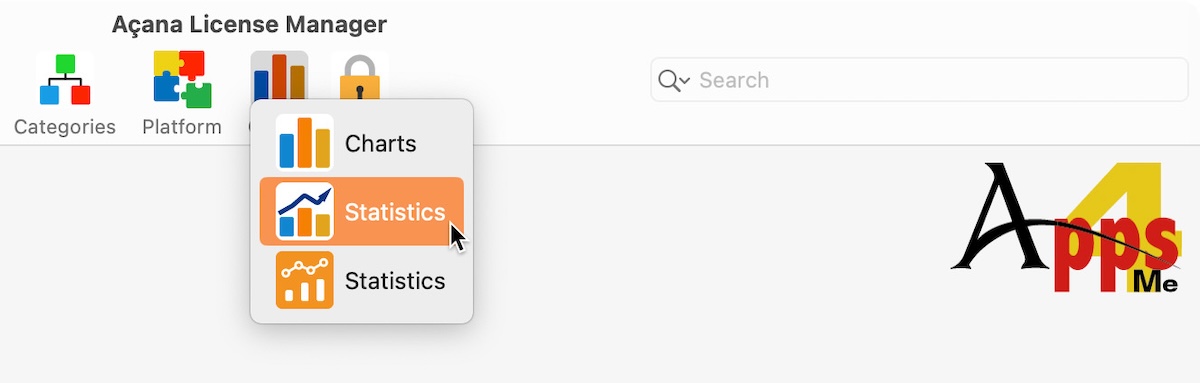Focus the Search input field

(x=919, y=80)
